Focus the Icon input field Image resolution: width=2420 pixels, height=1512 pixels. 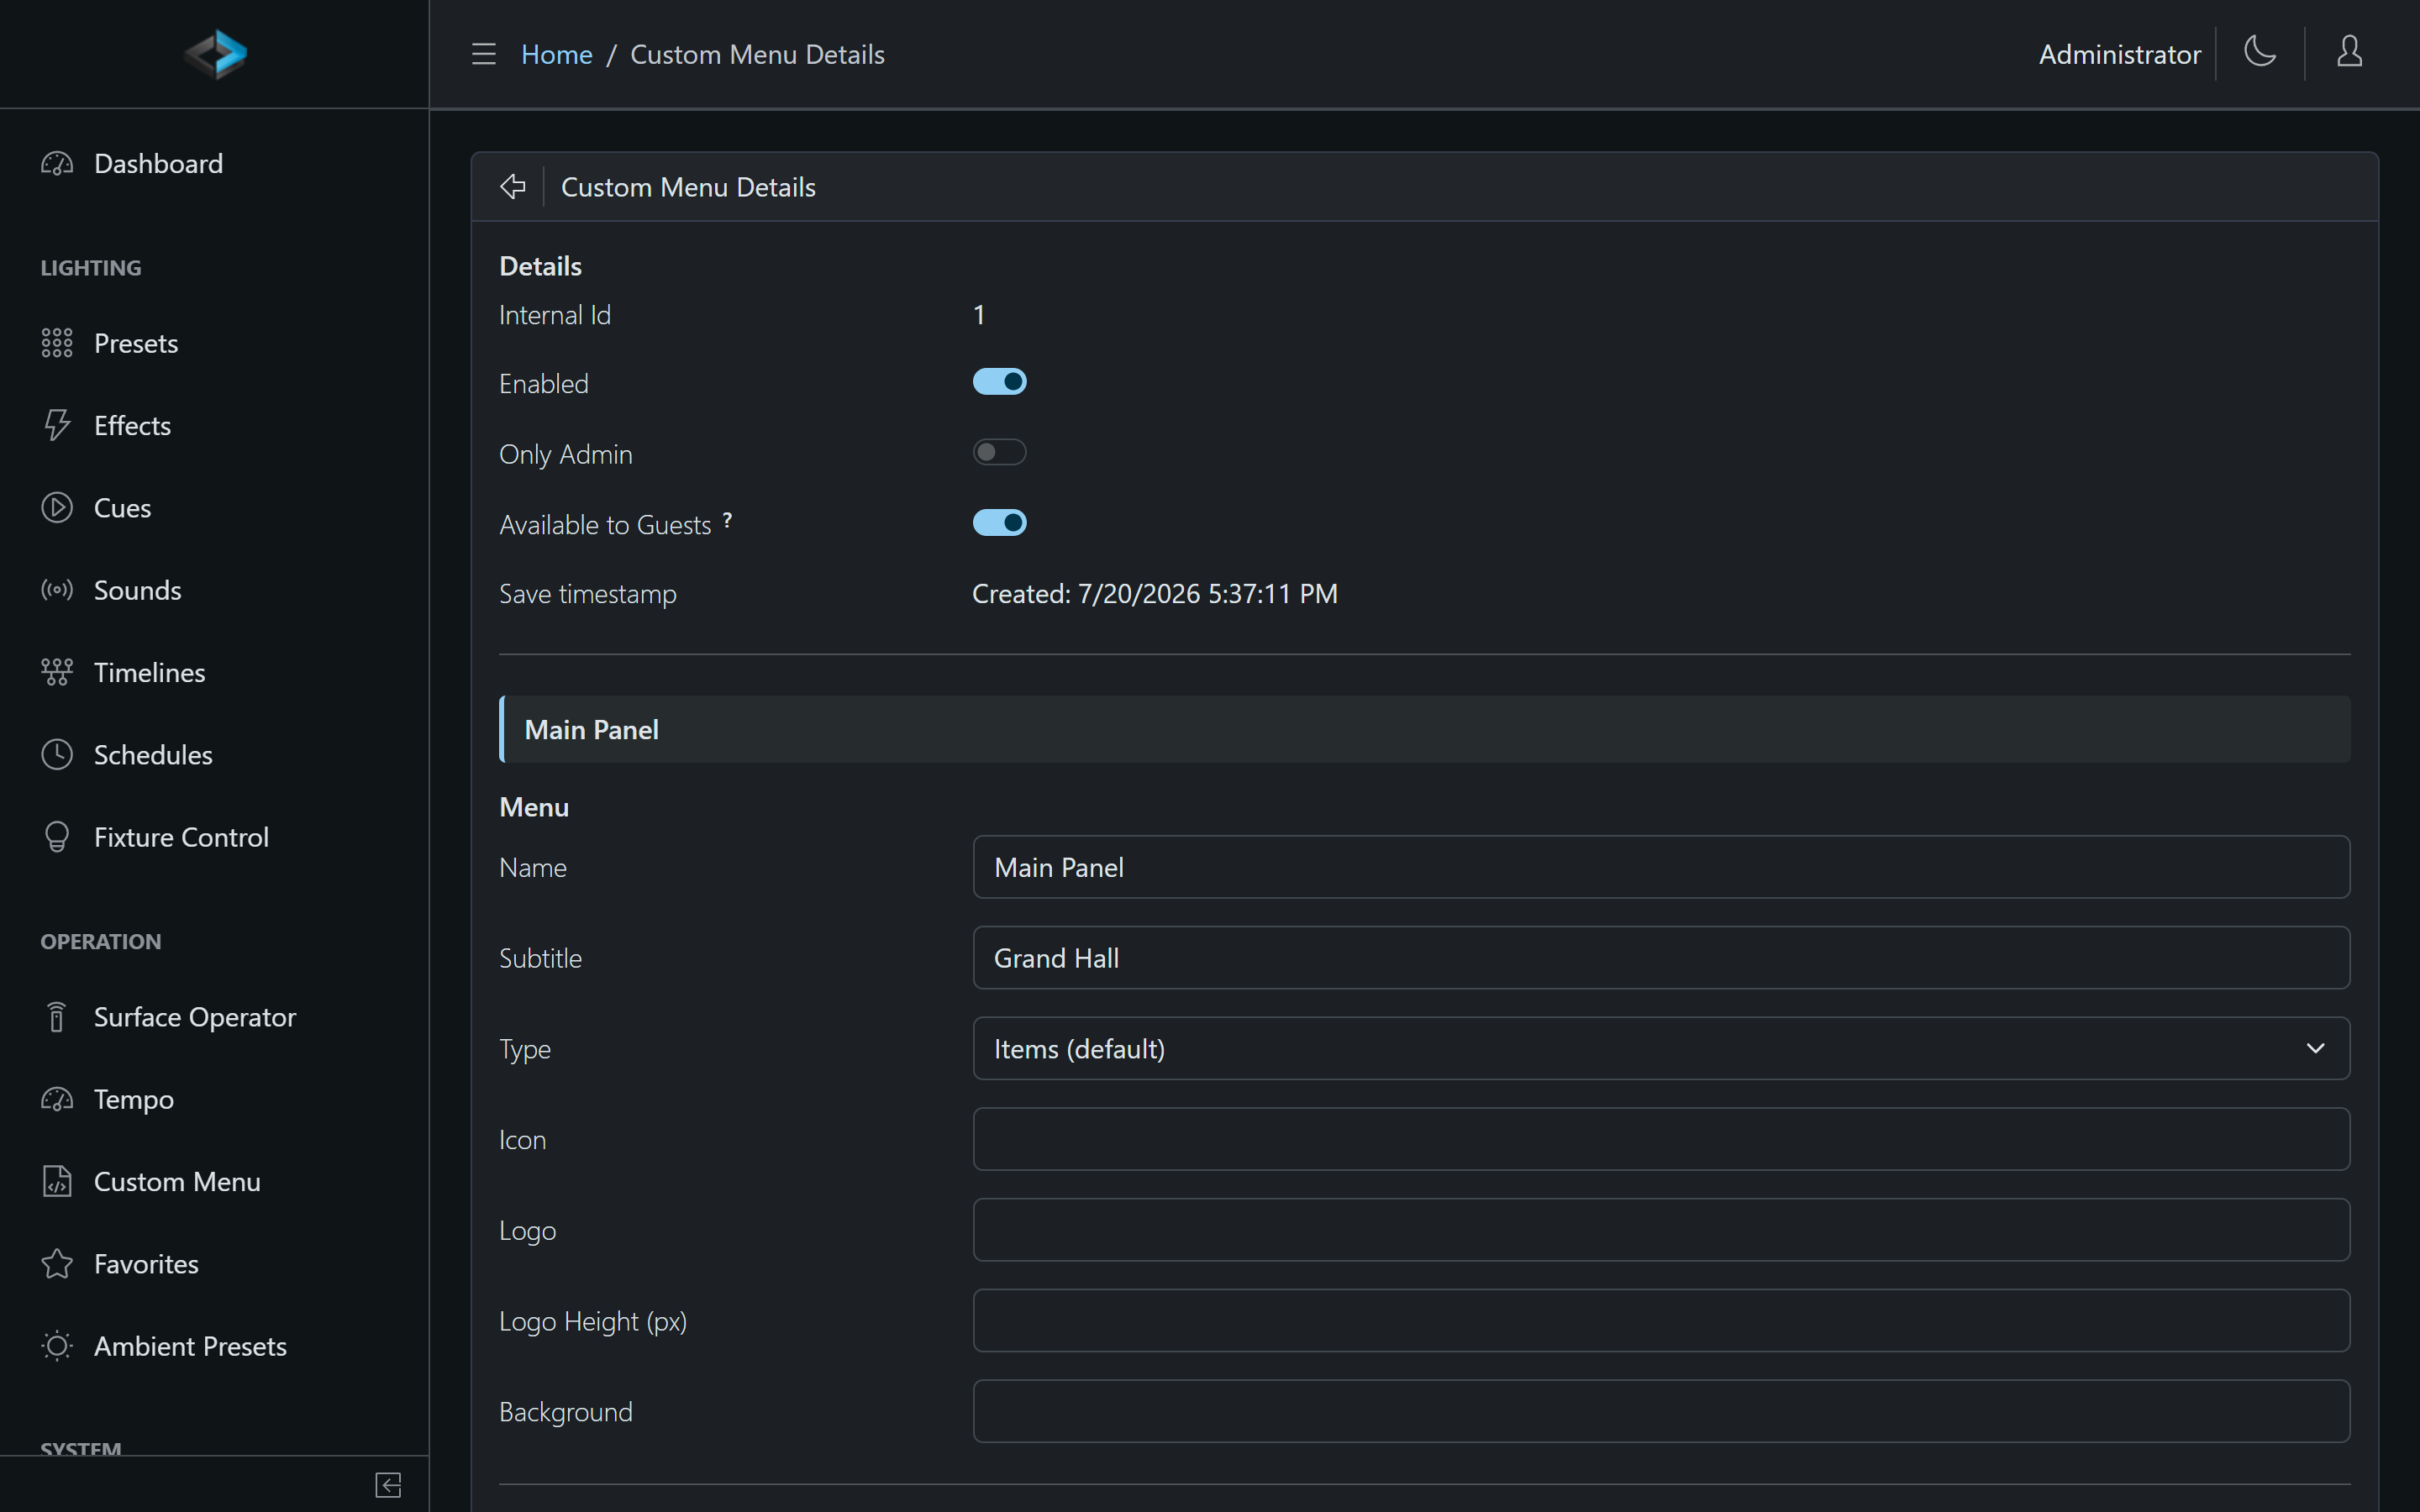pos(1661,1139)
